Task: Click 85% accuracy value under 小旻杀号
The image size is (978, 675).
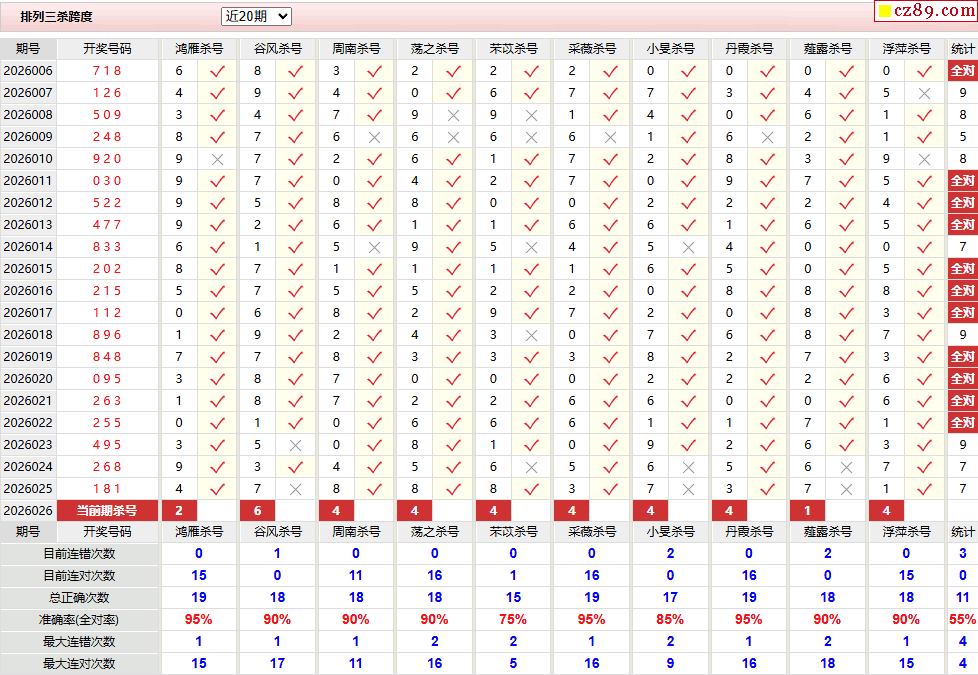Action: (670, 619)
